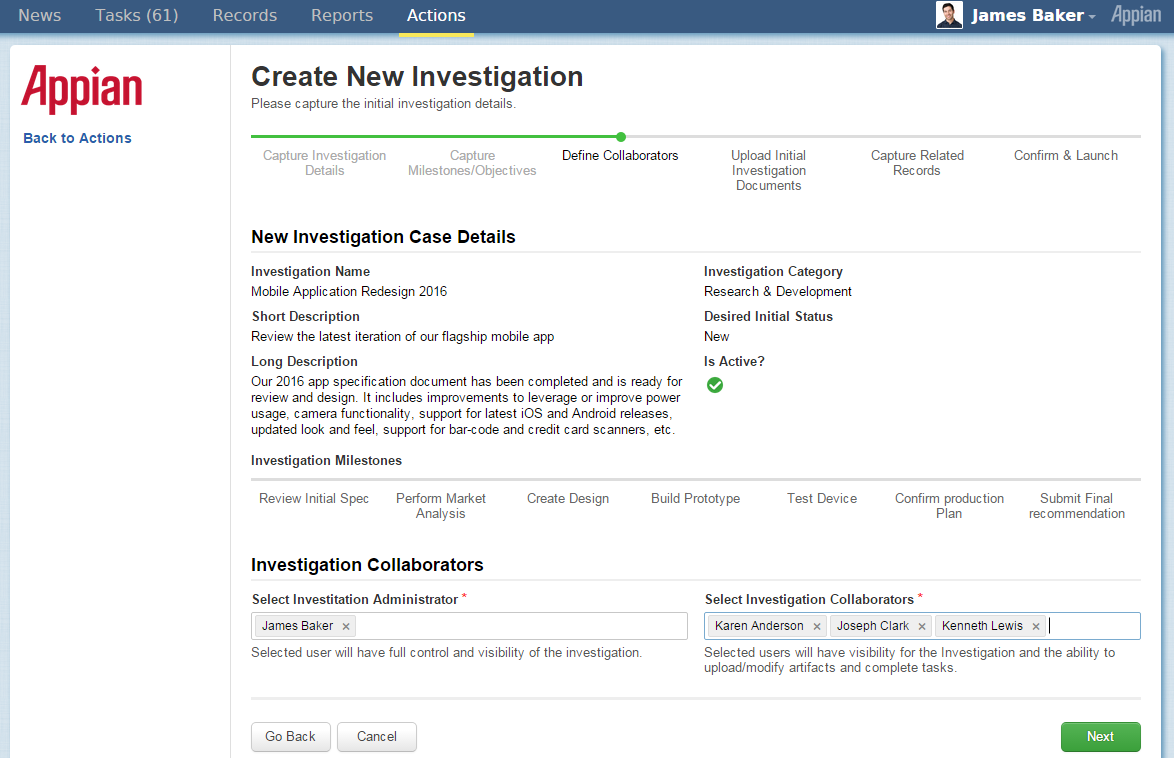Switch to the Records tab
This screenshot has height=758, width=1174.
[245, 15]
